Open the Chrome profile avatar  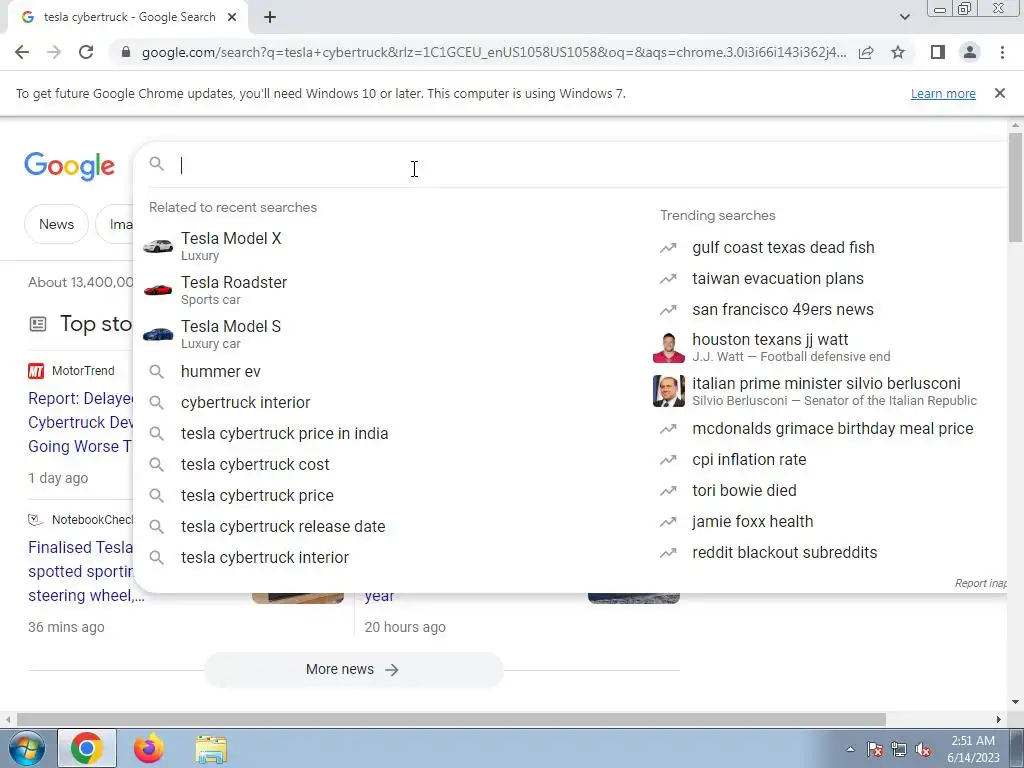click(970, 52)
